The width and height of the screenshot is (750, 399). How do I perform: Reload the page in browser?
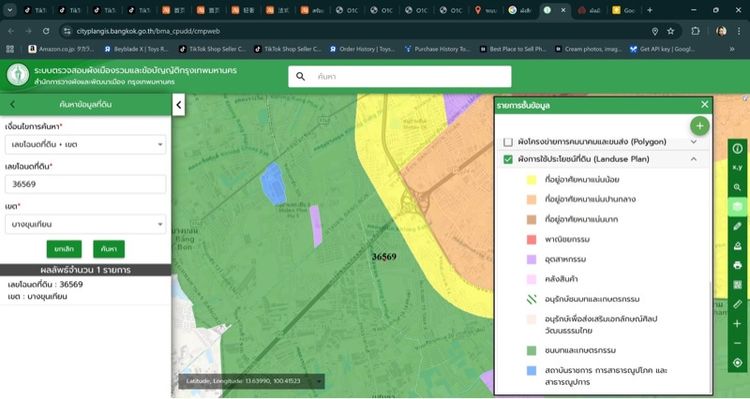click(46, 31)
